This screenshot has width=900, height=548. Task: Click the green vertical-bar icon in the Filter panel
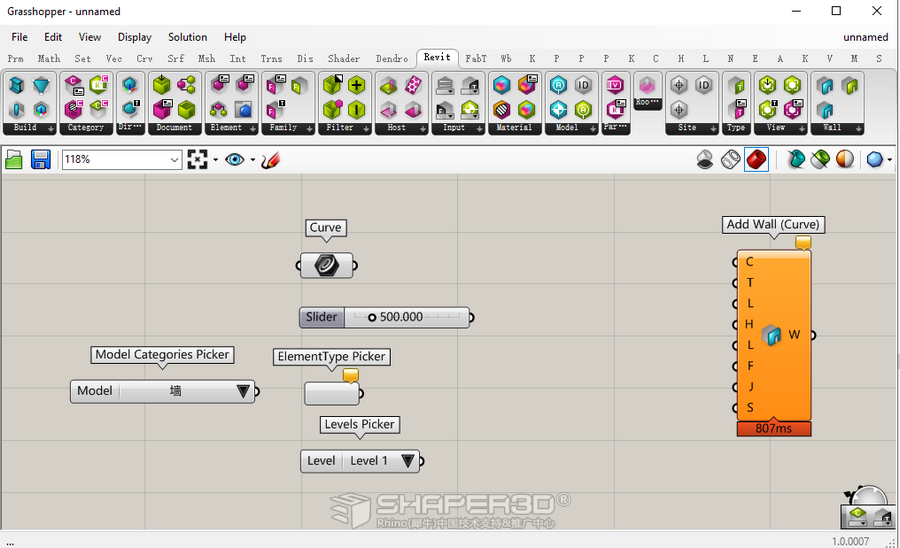[356, 109]
